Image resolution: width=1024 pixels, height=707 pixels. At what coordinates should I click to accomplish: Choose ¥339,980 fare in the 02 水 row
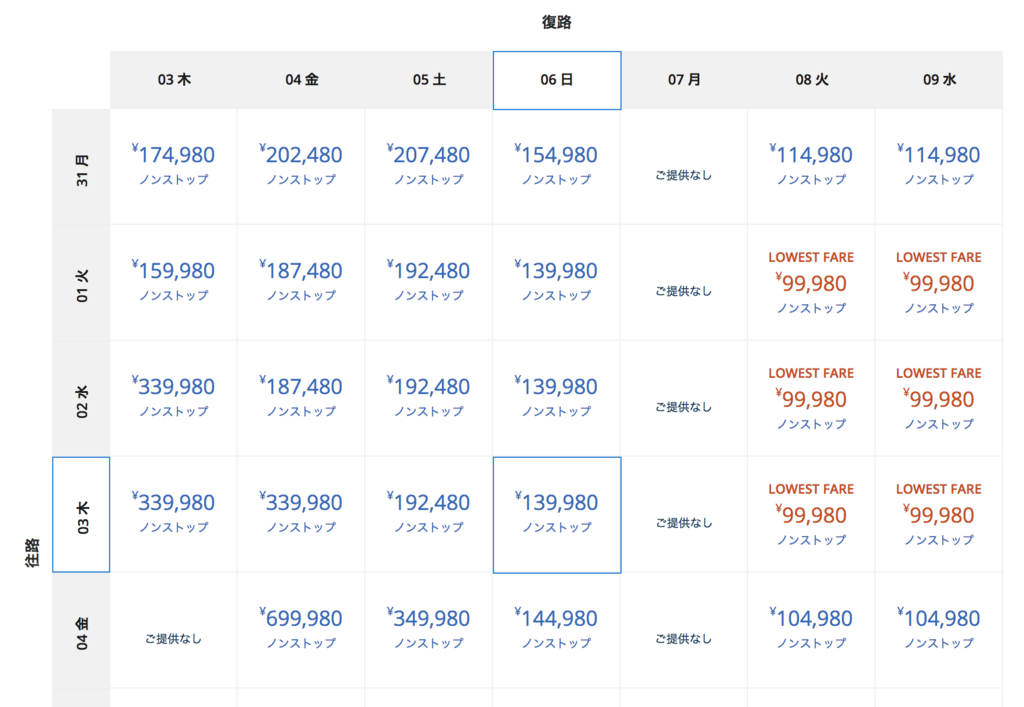(174, 399)
